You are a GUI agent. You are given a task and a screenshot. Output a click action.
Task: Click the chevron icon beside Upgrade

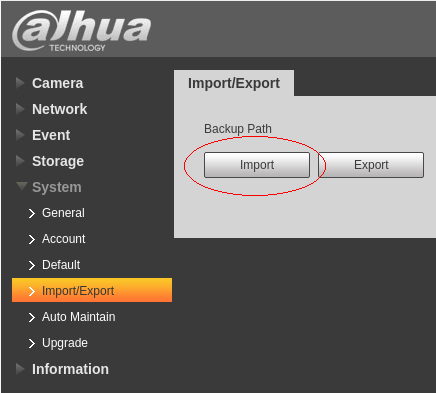32,343
